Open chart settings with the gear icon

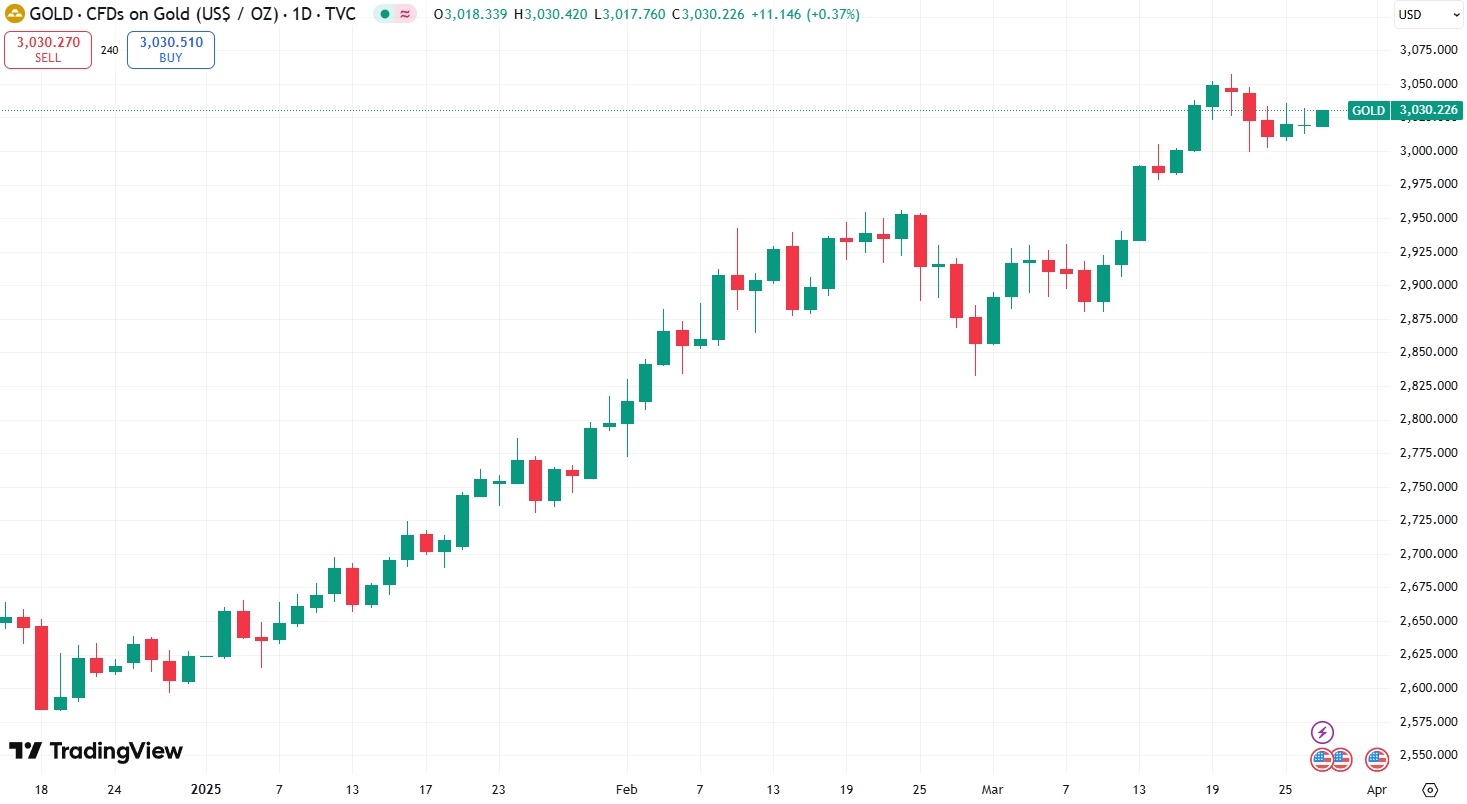pyautogui.click(x=1432, y=789)
